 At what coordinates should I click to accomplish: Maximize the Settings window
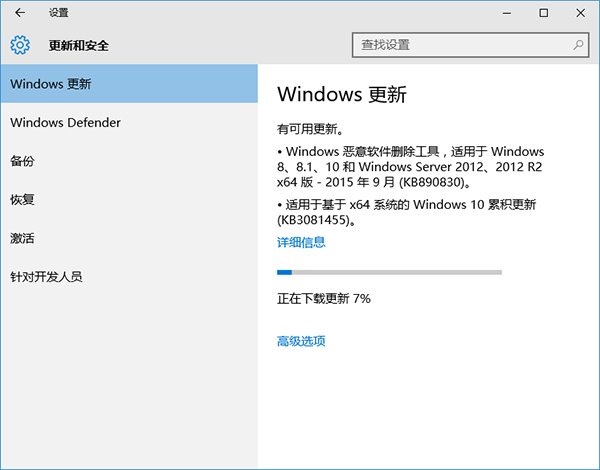click(543, 13)
